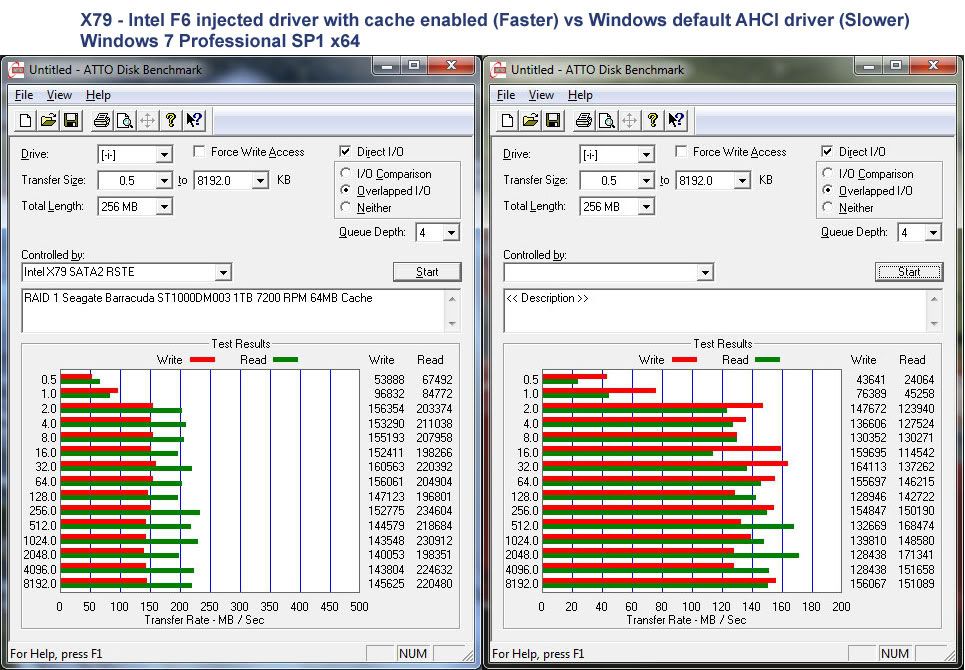Click write value 164113 in right results
Viewport: 965px width, 670px height.
(x=868, y=467)
